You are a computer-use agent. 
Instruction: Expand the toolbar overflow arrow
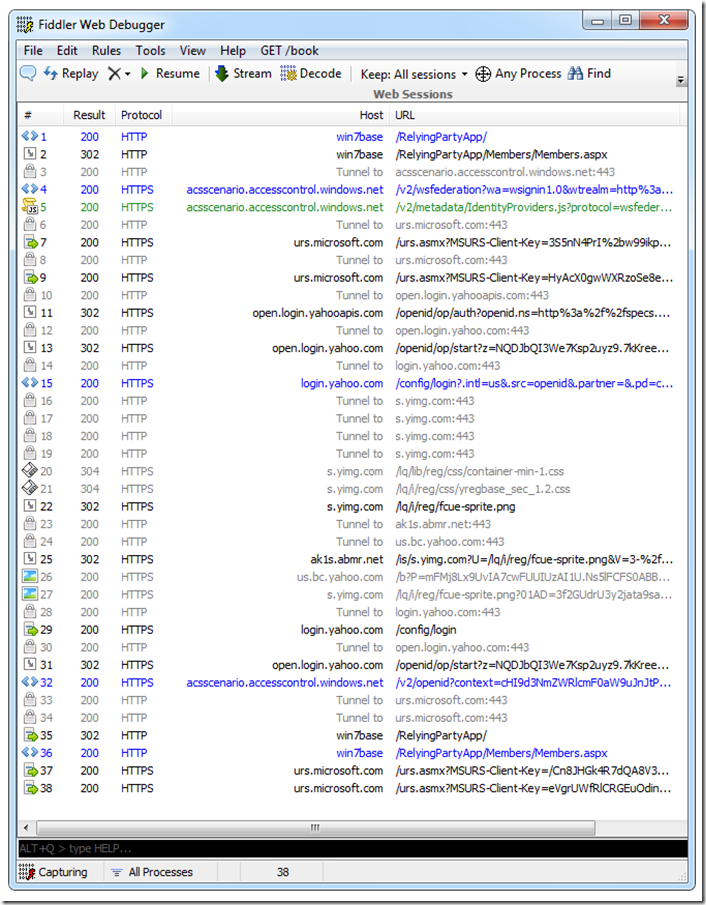tap(681, 80)
